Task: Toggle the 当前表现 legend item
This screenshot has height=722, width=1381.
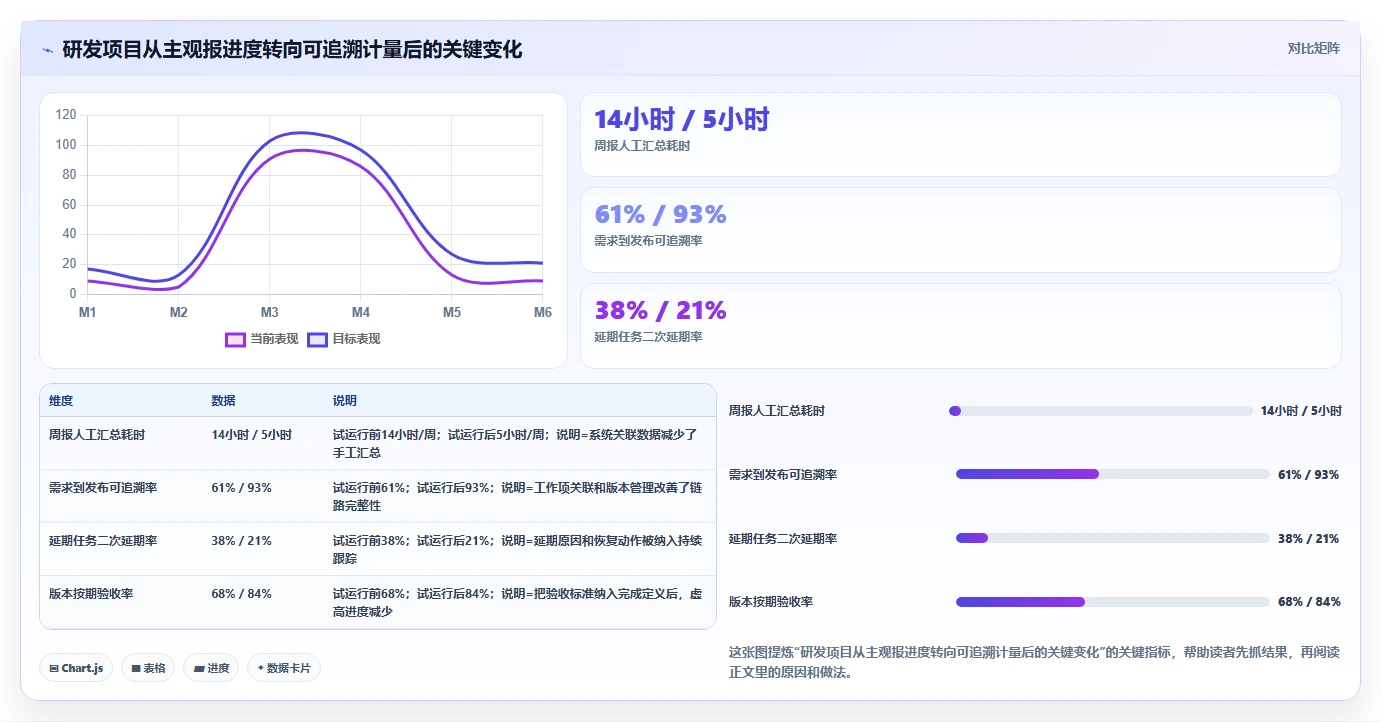Action: coord(262,339)
